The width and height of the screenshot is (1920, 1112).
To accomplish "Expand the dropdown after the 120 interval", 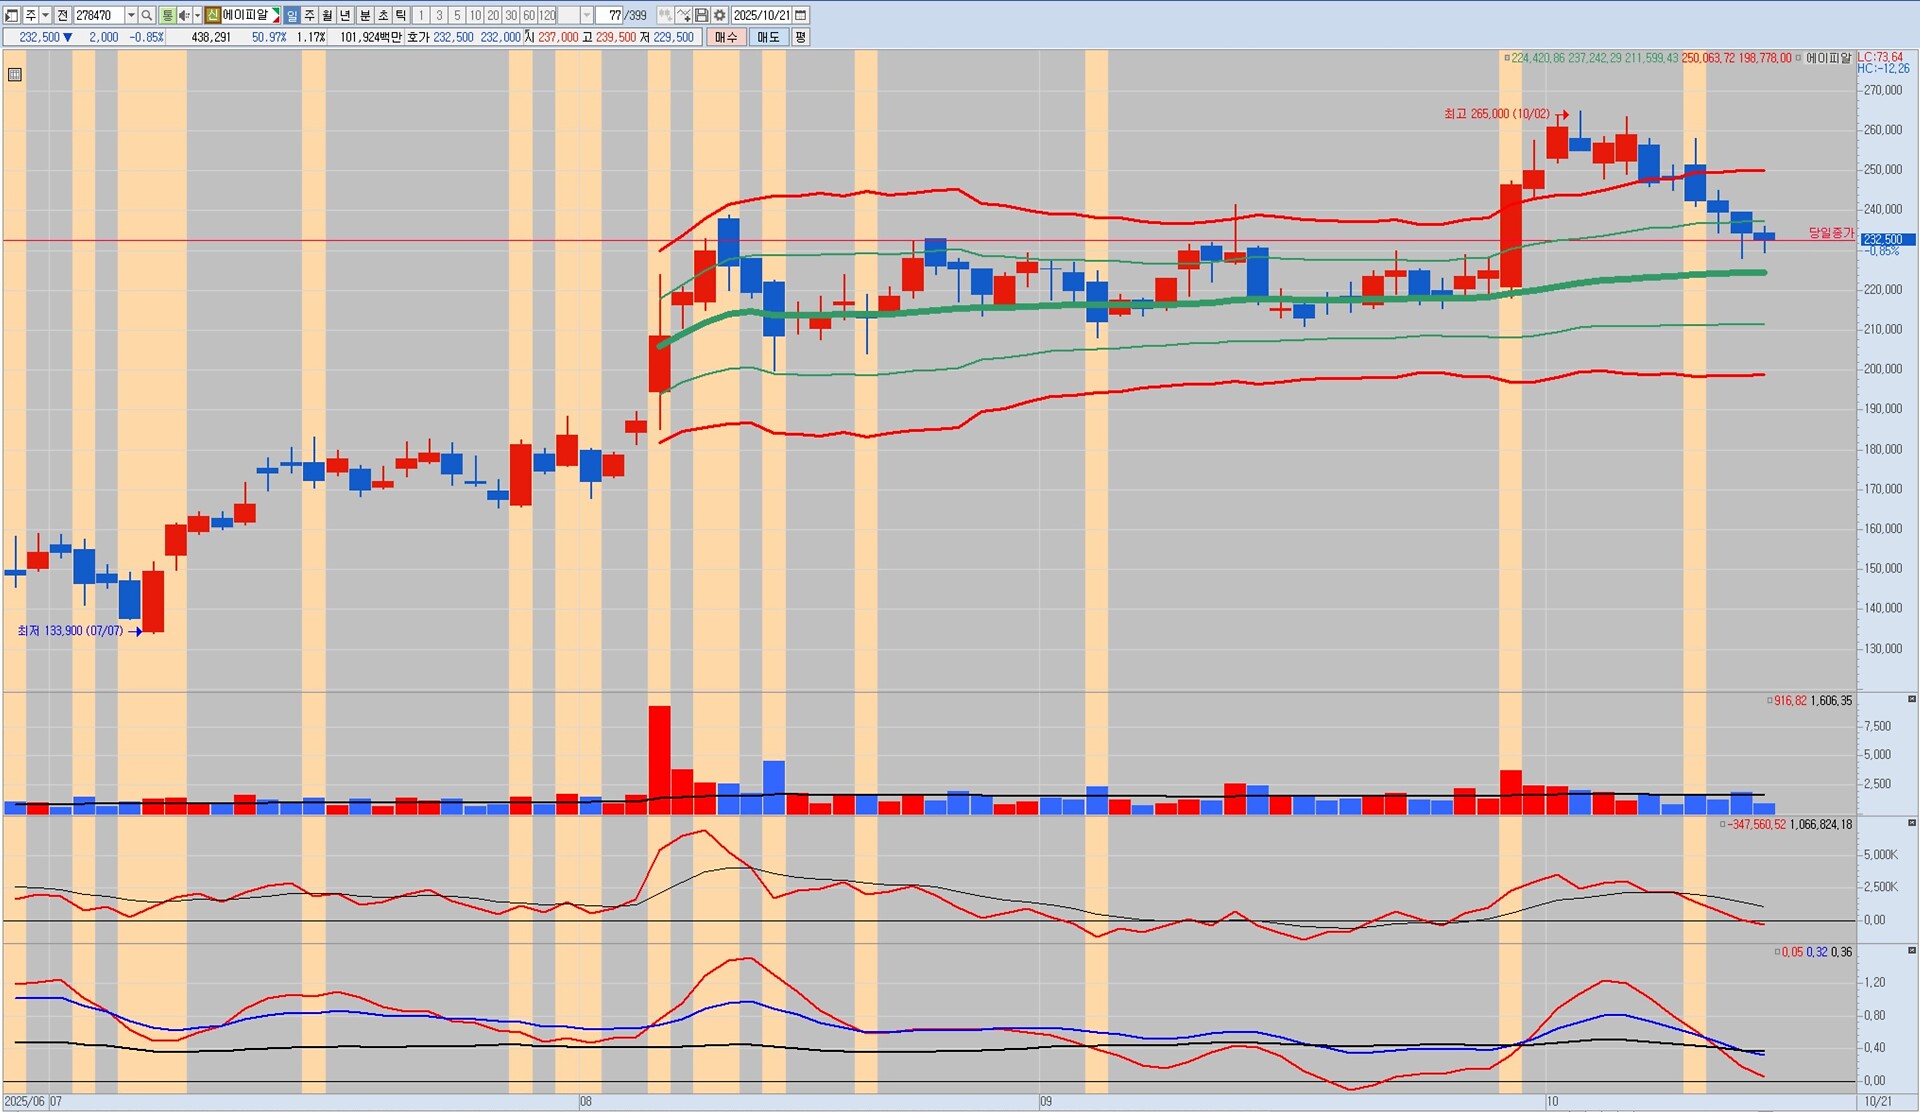I will click(x=587, y=16).
